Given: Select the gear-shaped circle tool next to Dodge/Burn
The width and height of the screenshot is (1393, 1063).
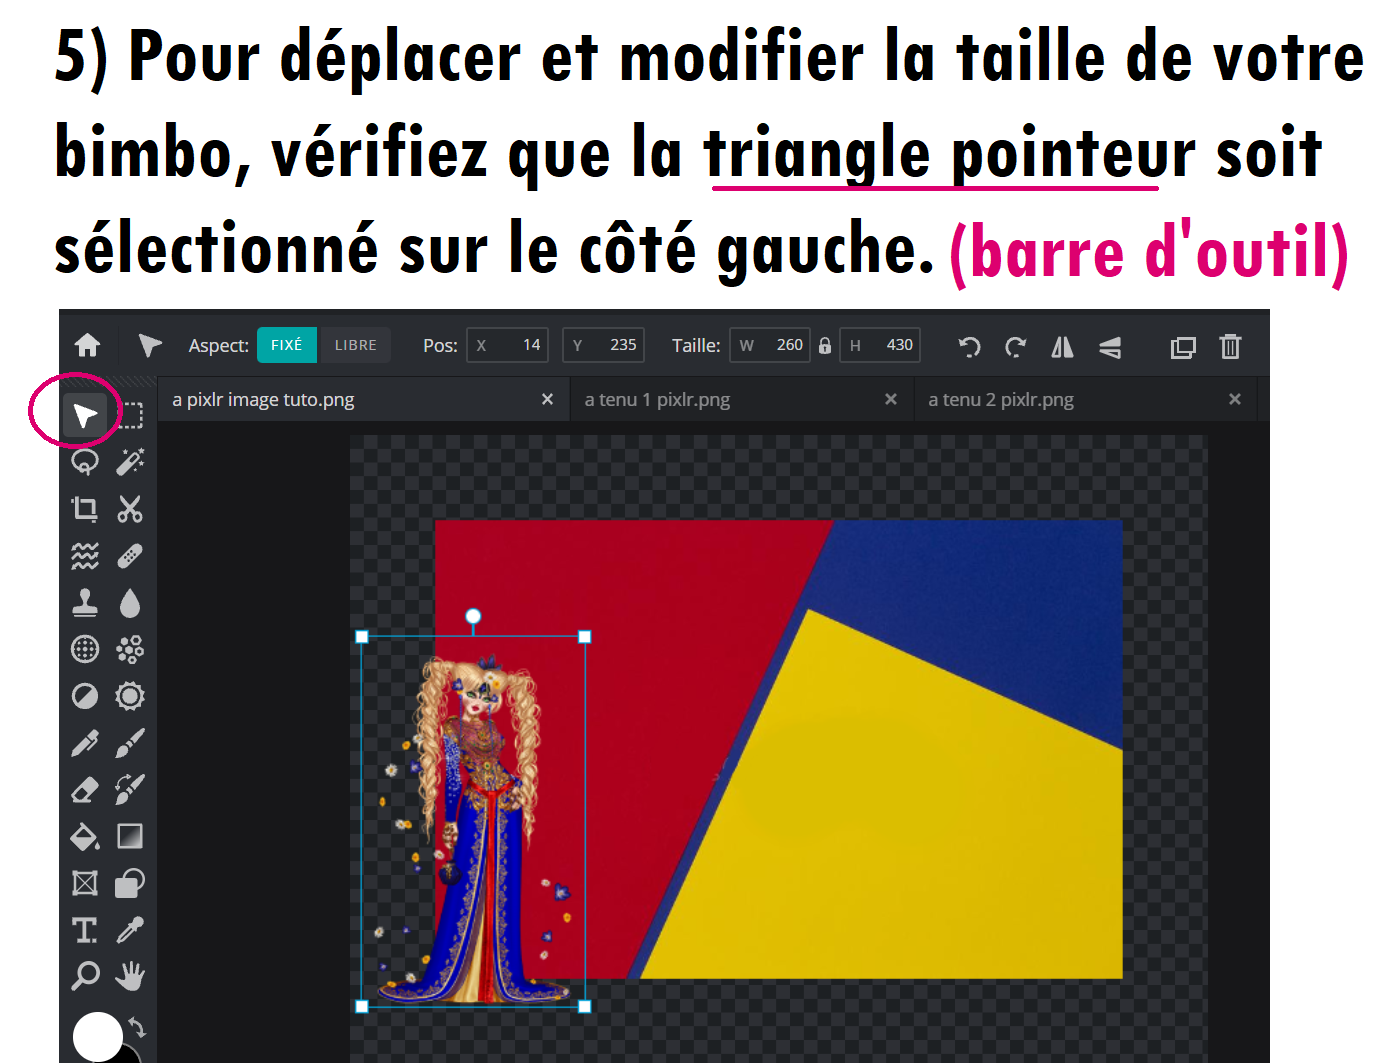Looking at the screenshot, I should [130, 696].
